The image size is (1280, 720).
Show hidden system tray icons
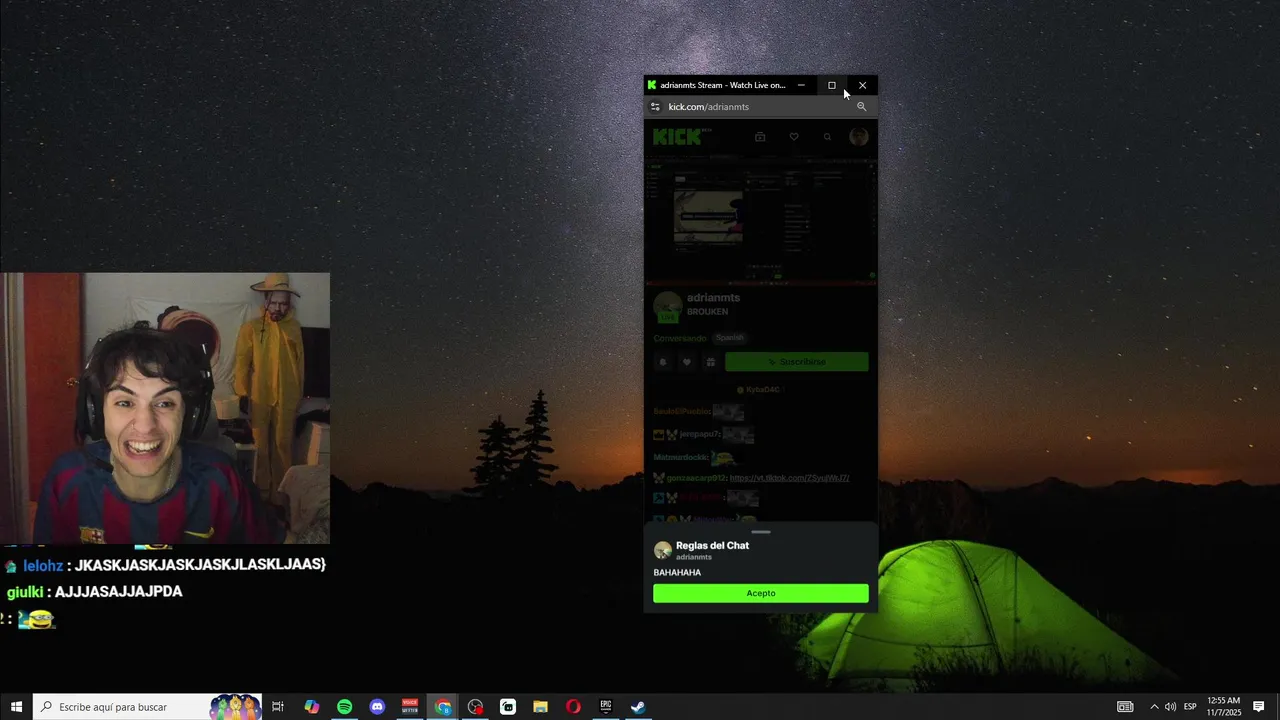[x=1153, y=707]
